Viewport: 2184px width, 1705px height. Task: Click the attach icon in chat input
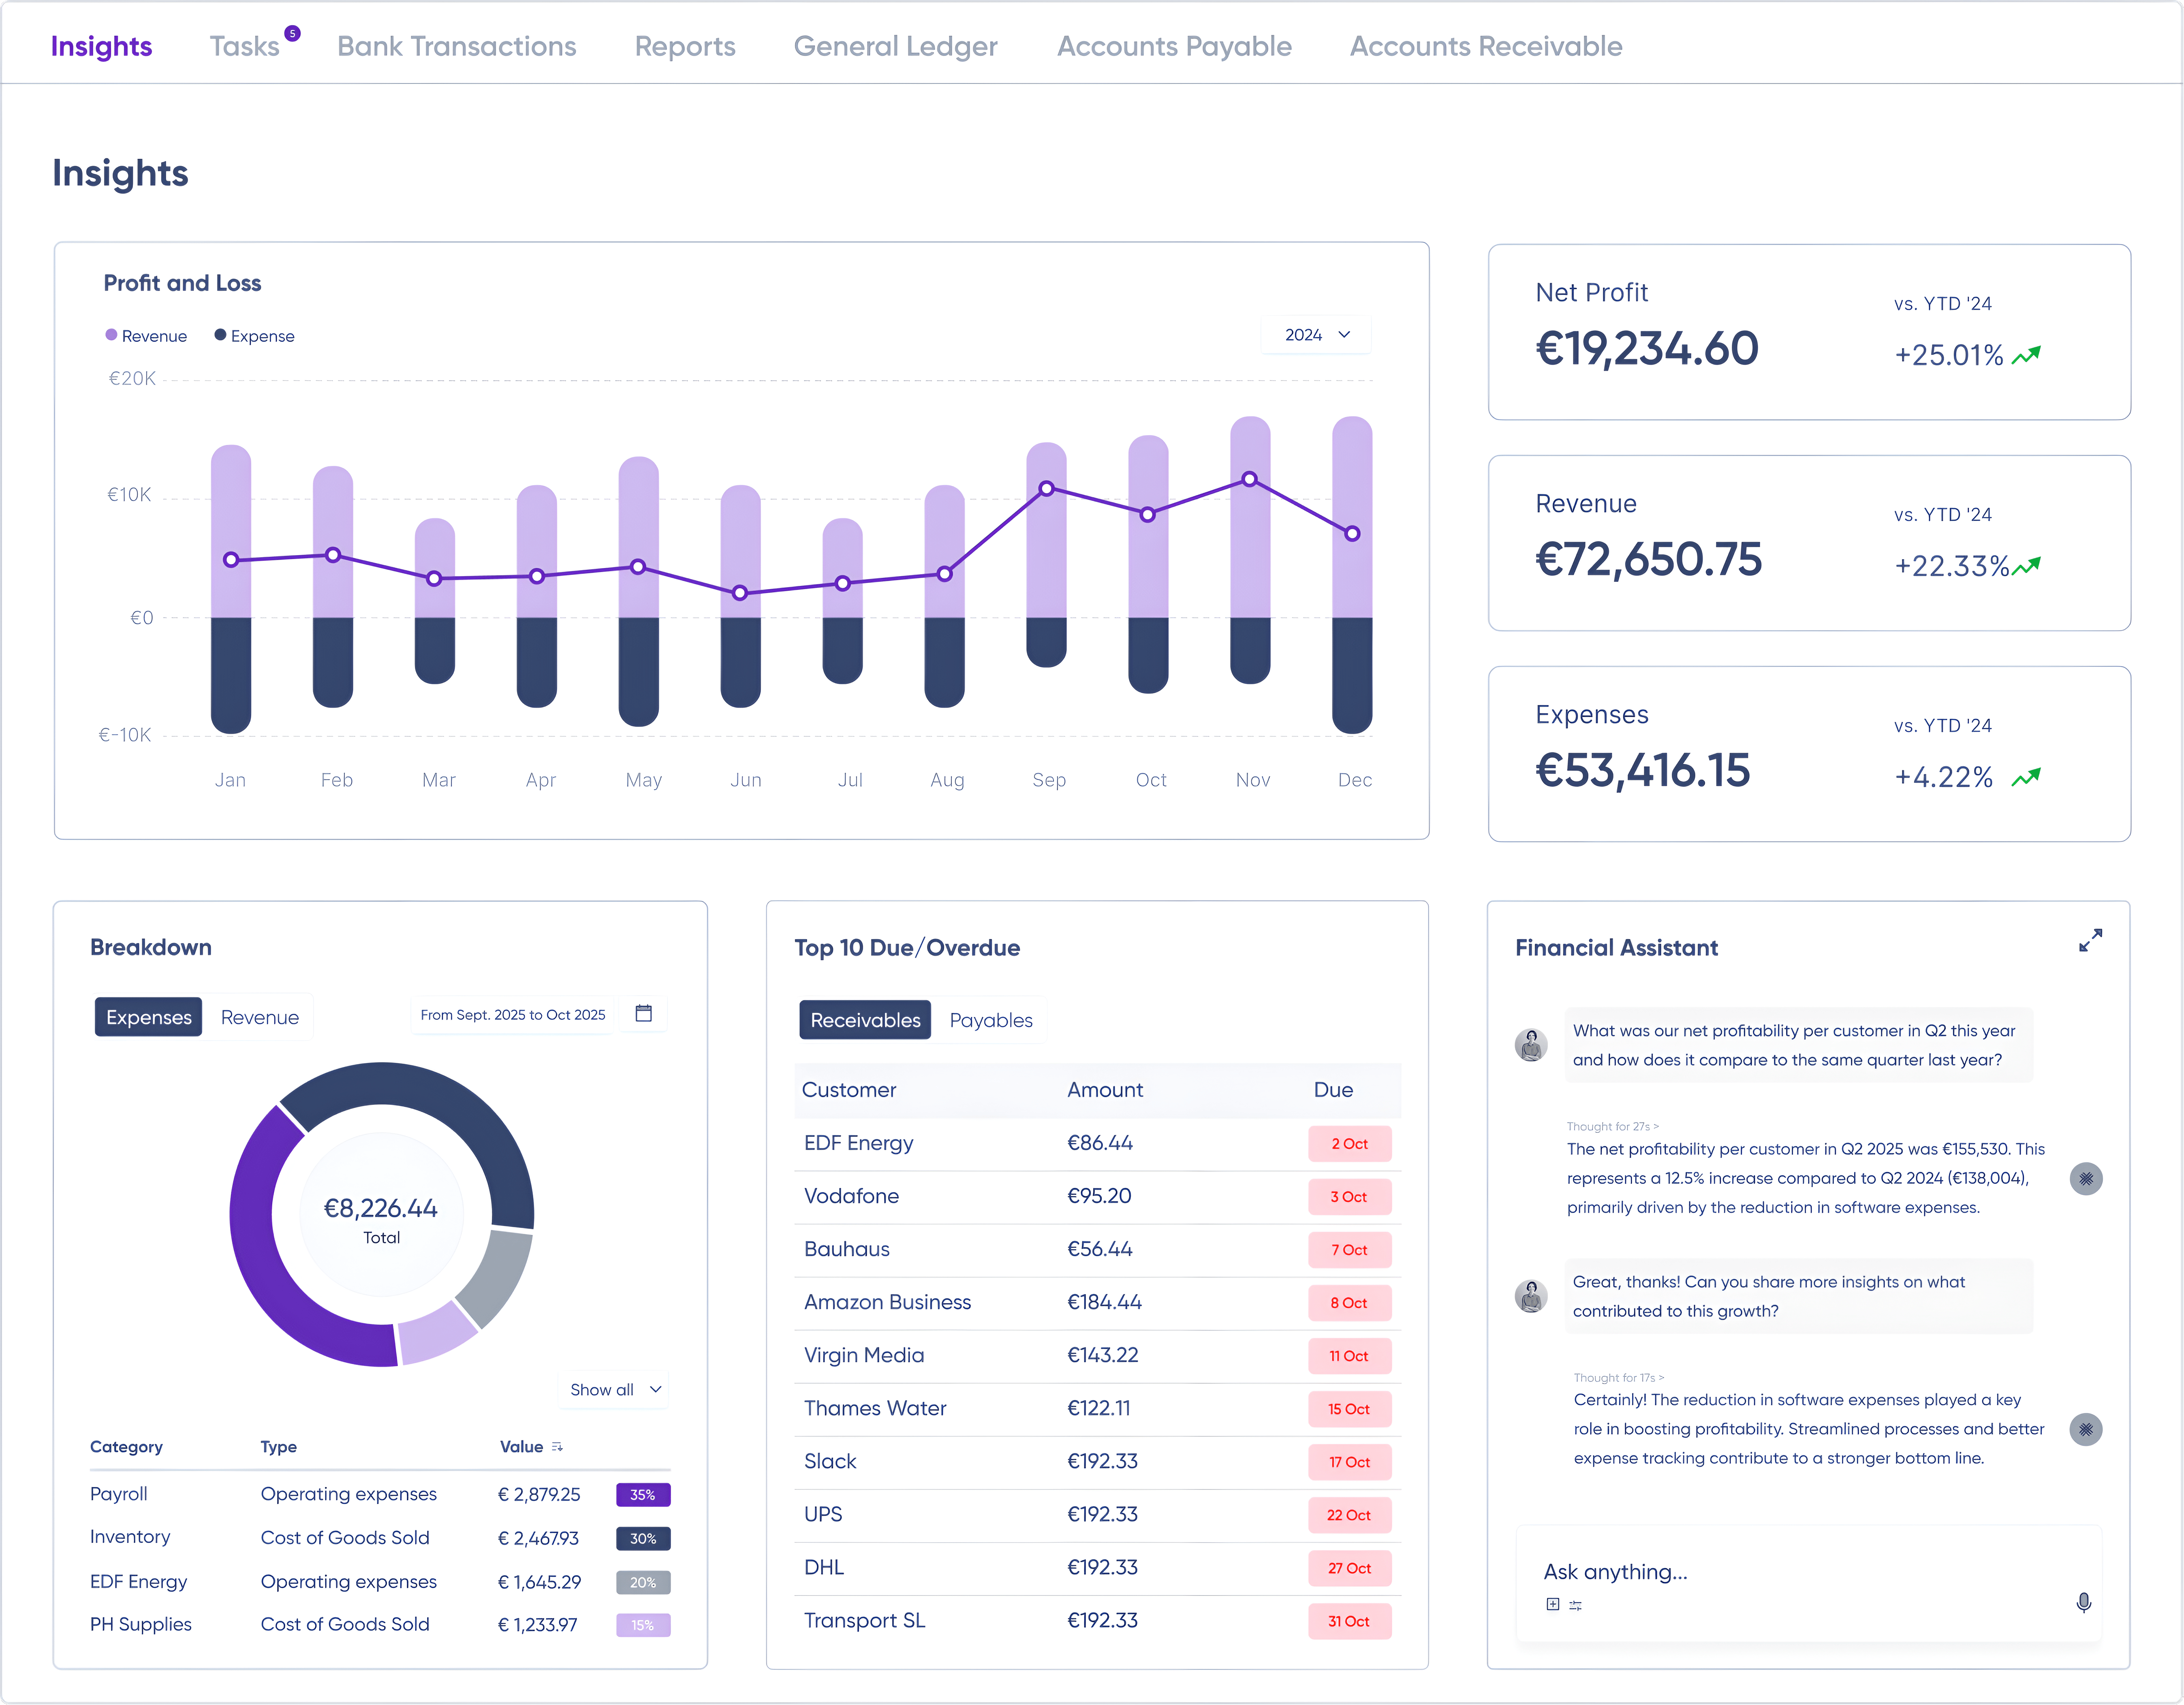coord(1553,1604)
